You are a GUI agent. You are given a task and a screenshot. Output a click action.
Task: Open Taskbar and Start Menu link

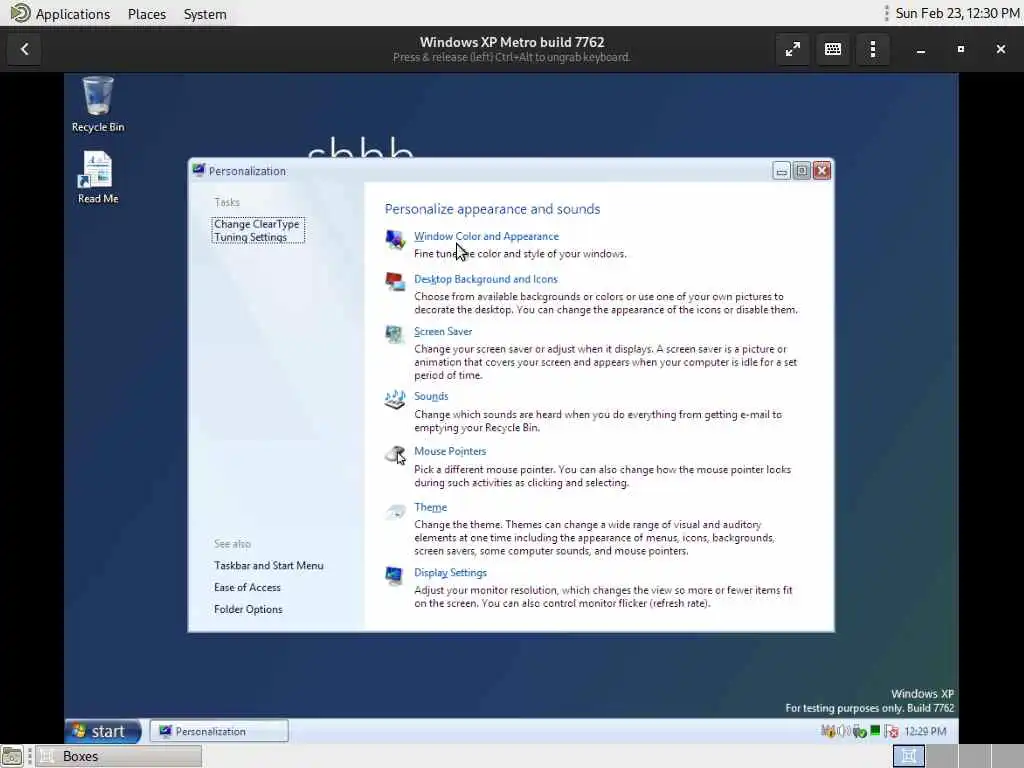[268, 566]
